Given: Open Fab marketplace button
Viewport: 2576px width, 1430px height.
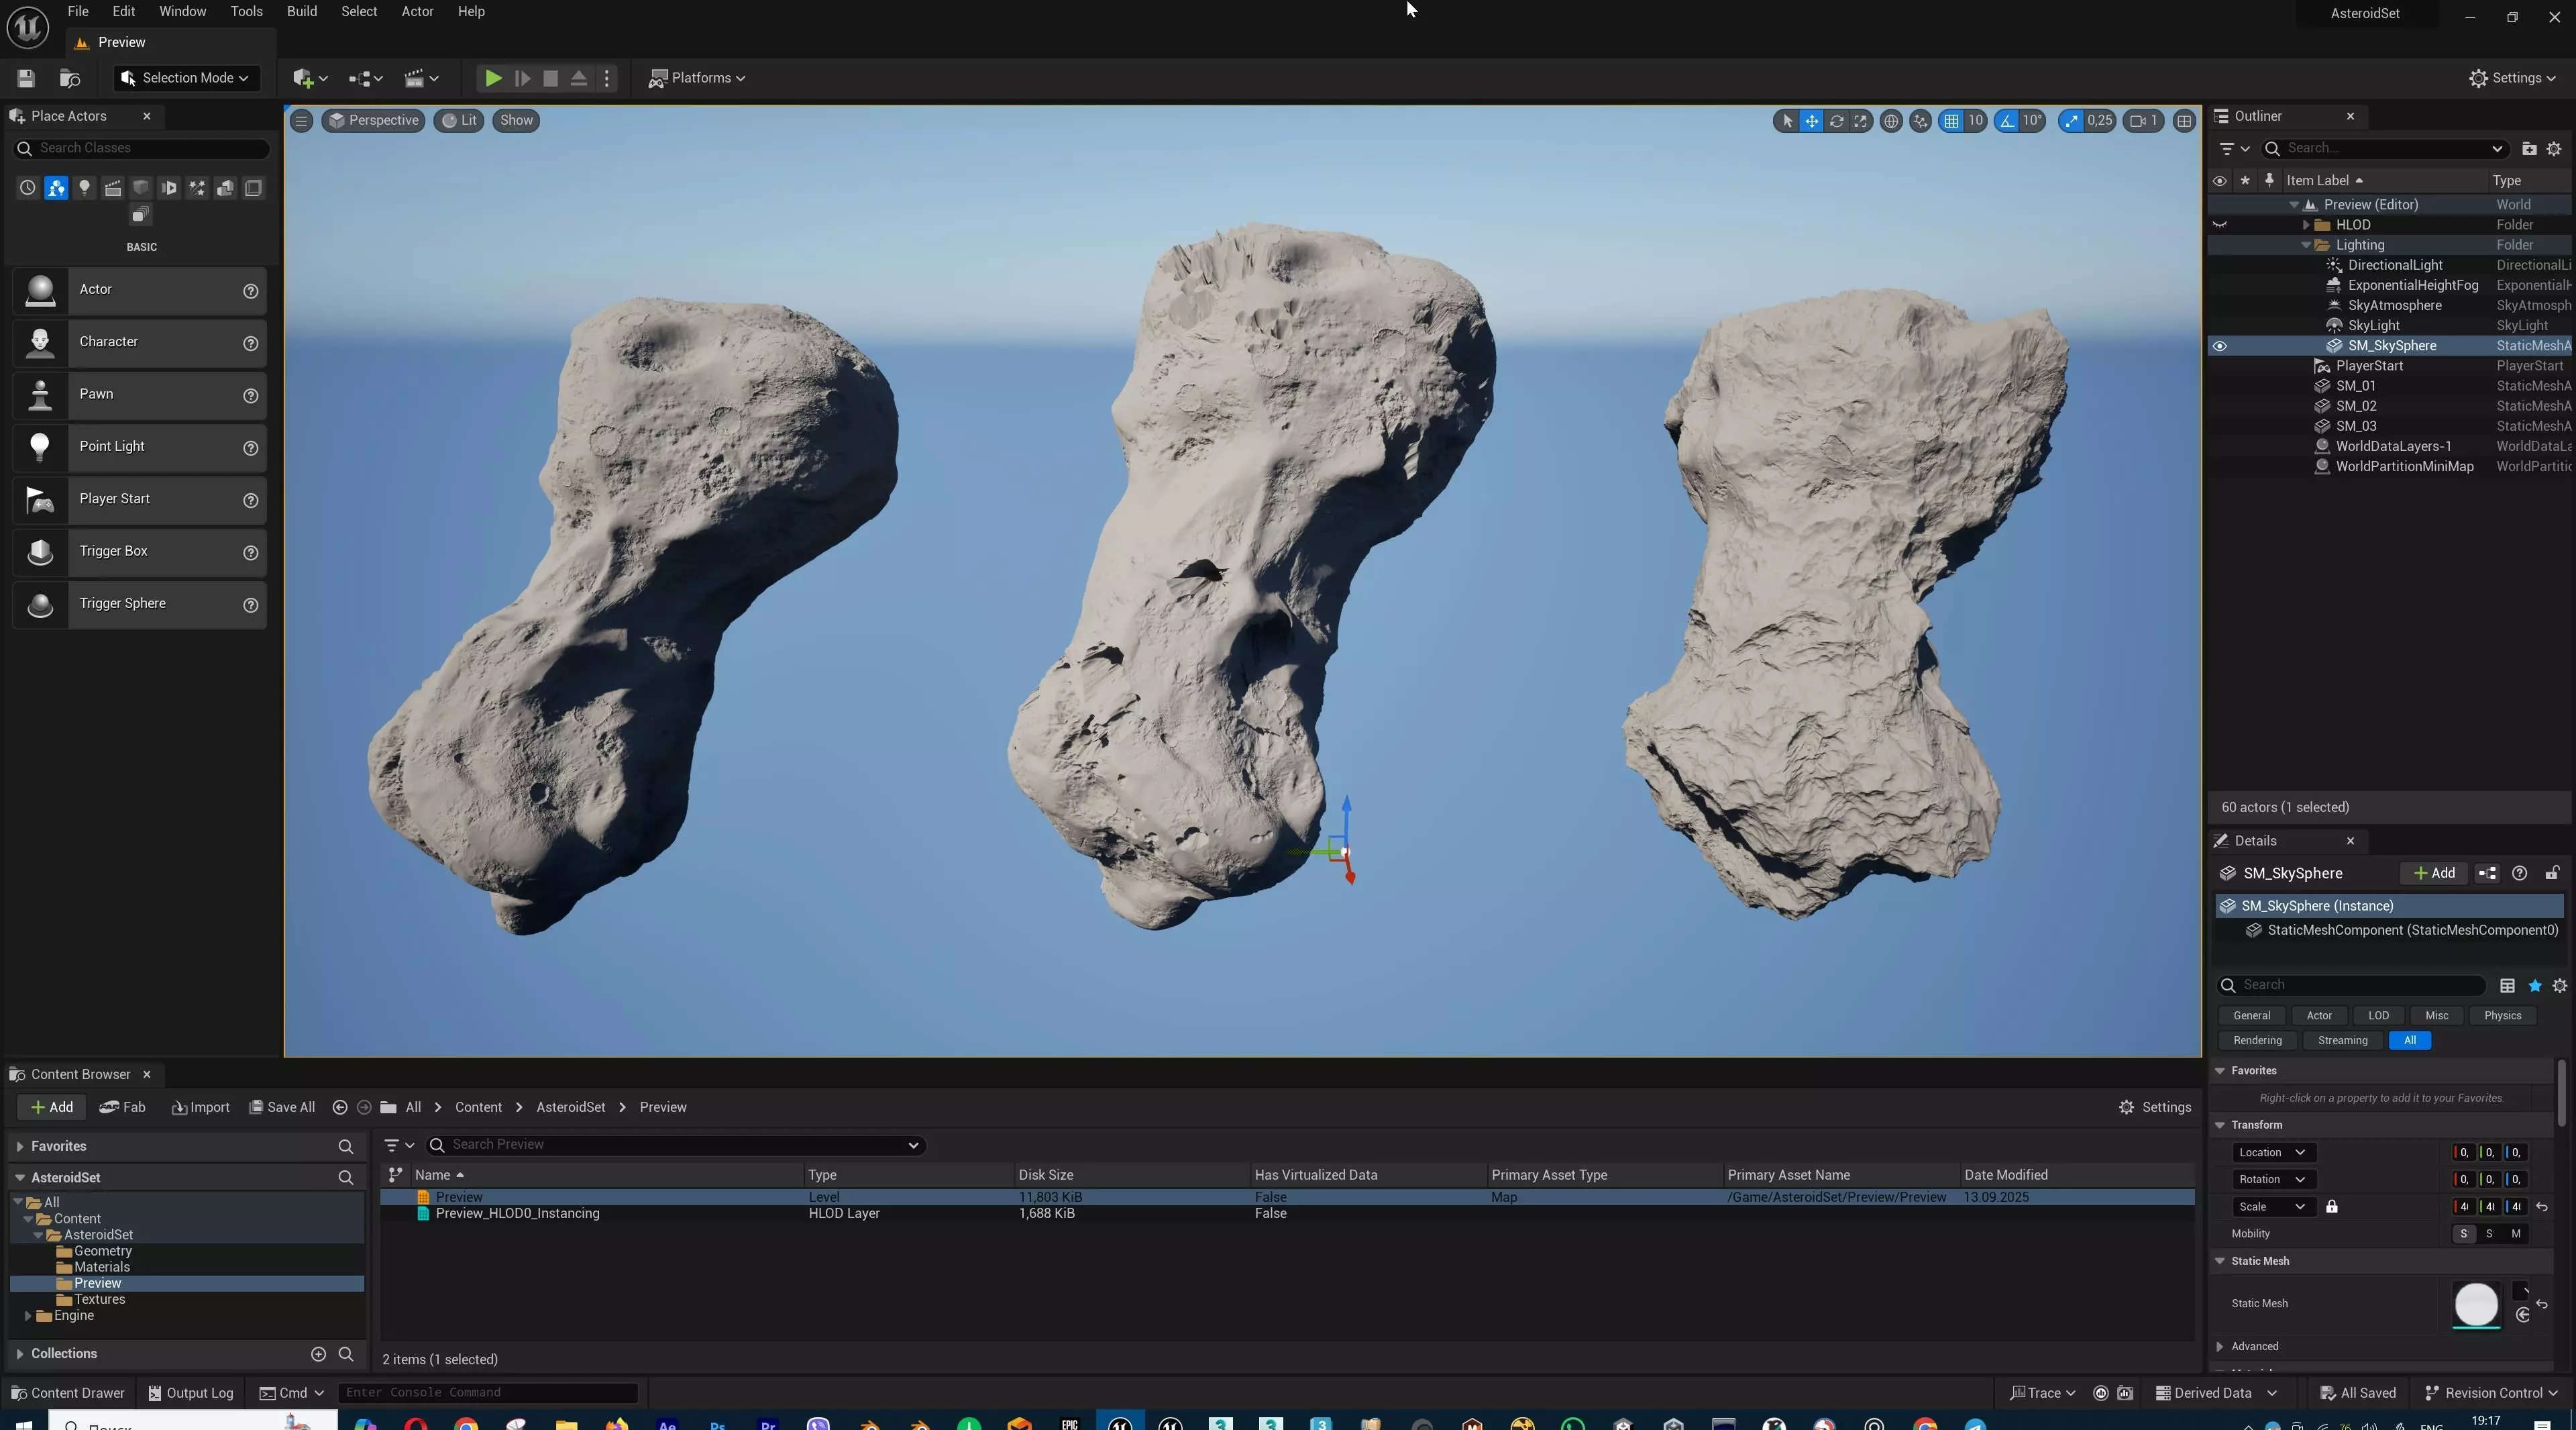Looking at the screenshot, I should coord(123,1108).
